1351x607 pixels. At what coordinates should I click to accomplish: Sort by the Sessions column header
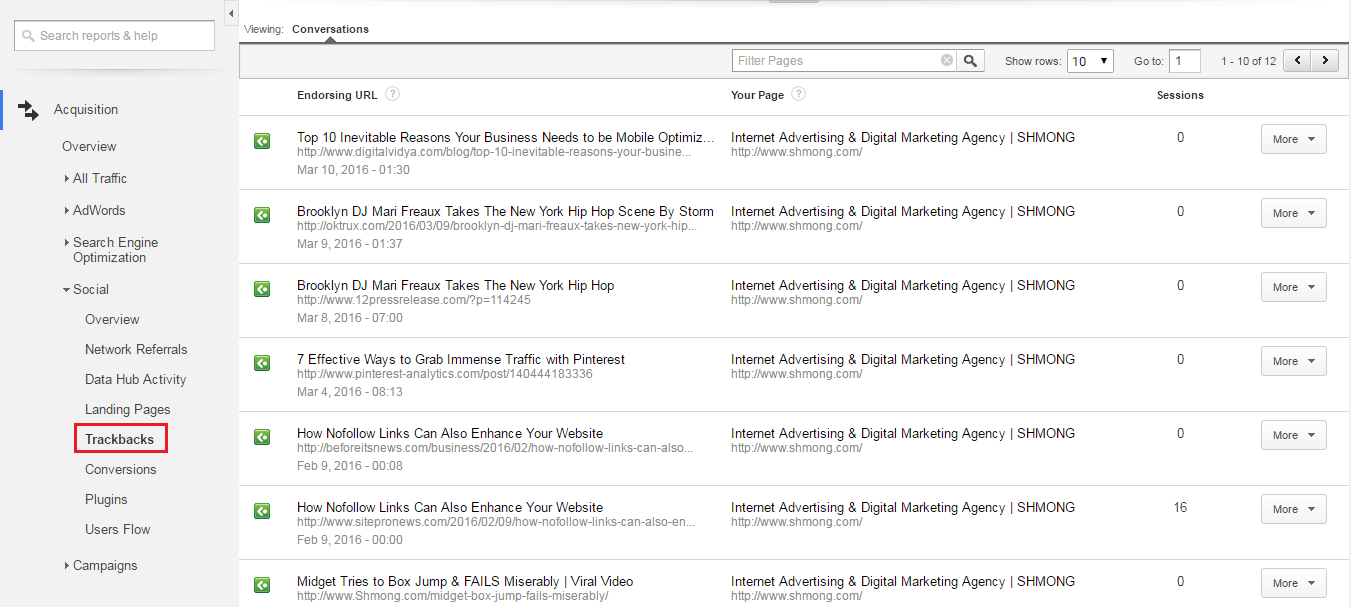coord(1180,95)
